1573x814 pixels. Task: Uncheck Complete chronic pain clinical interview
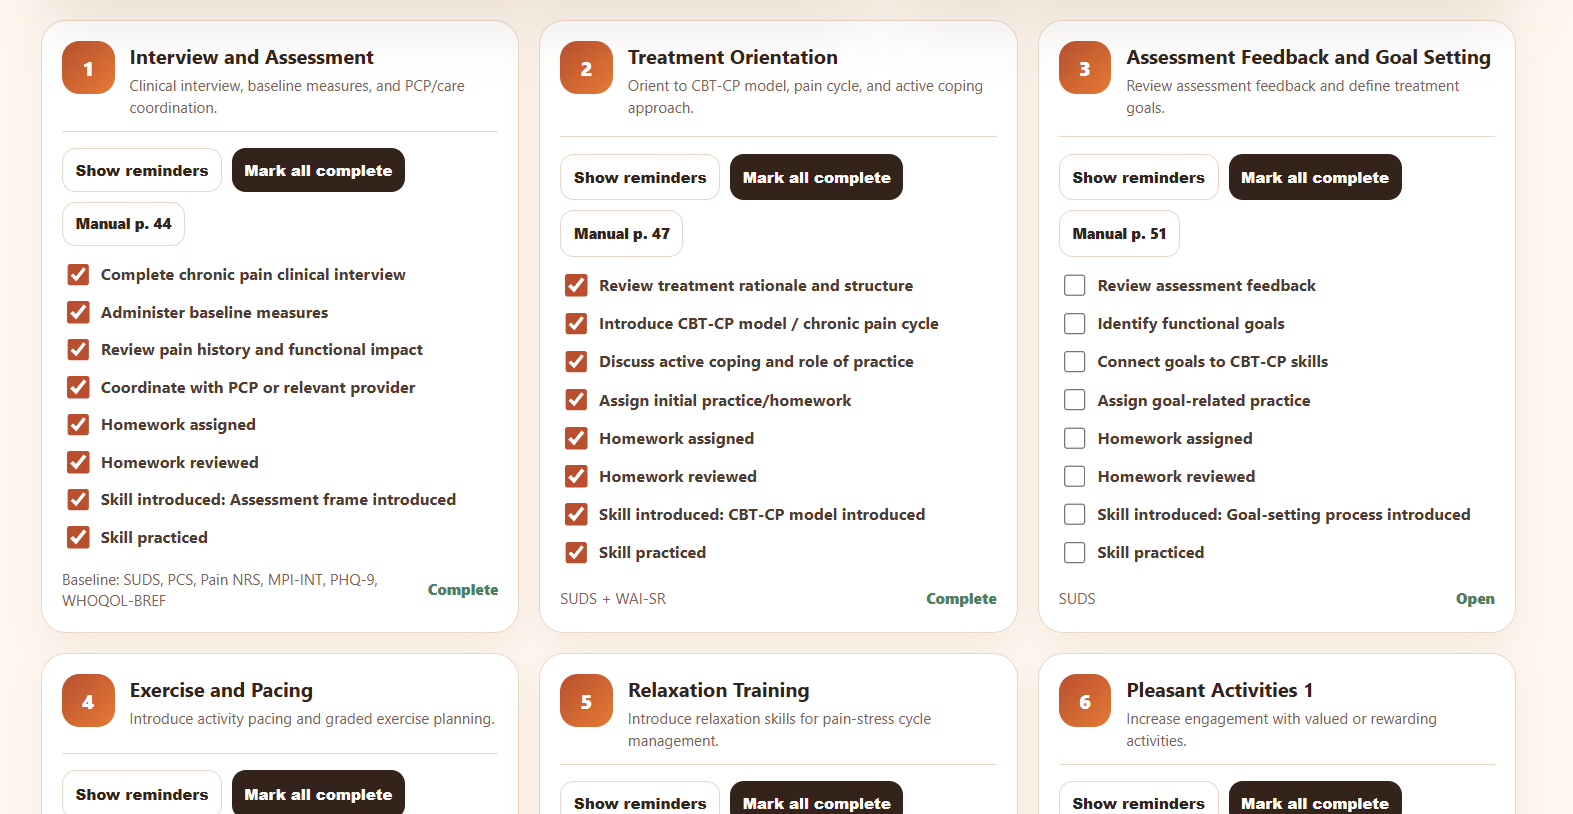tap(78, 275)
